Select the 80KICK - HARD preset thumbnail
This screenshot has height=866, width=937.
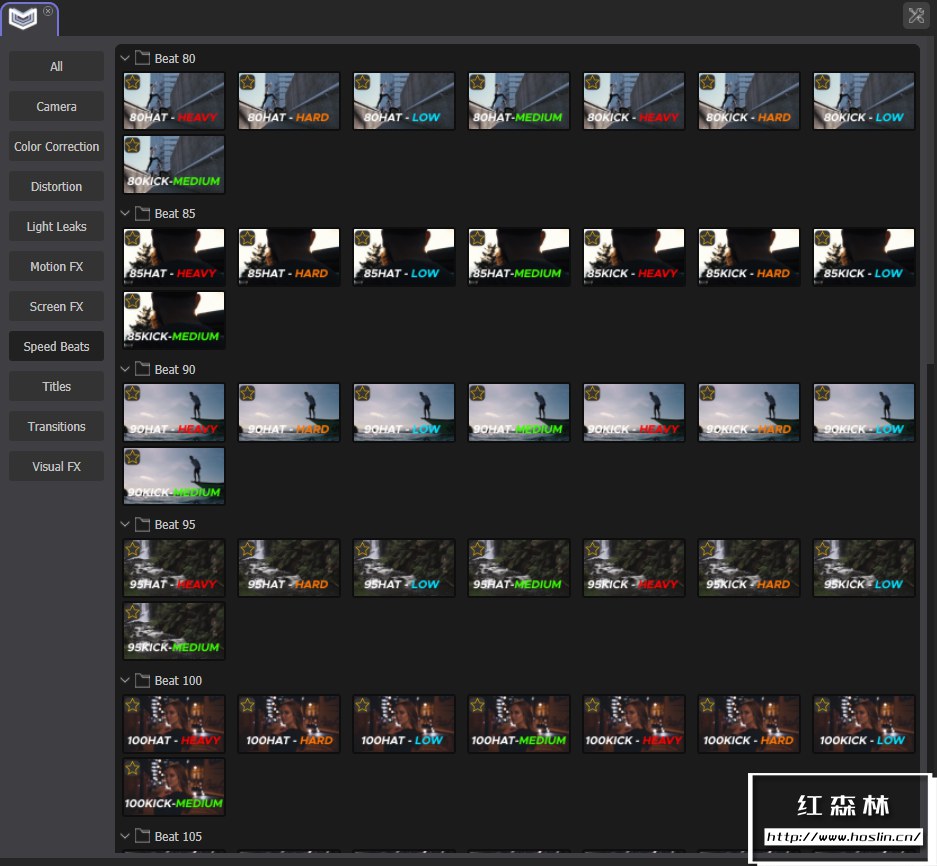749,101
